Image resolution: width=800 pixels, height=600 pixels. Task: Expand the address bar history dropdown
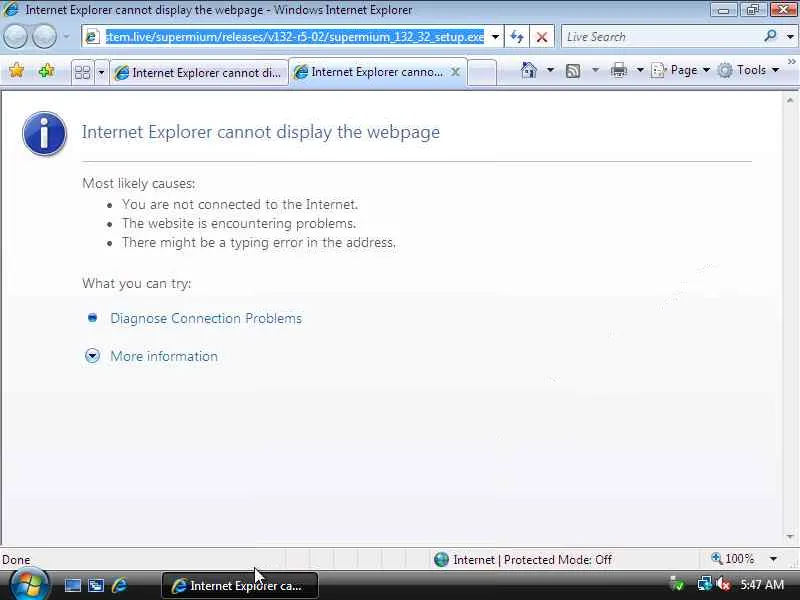[495, 37]
